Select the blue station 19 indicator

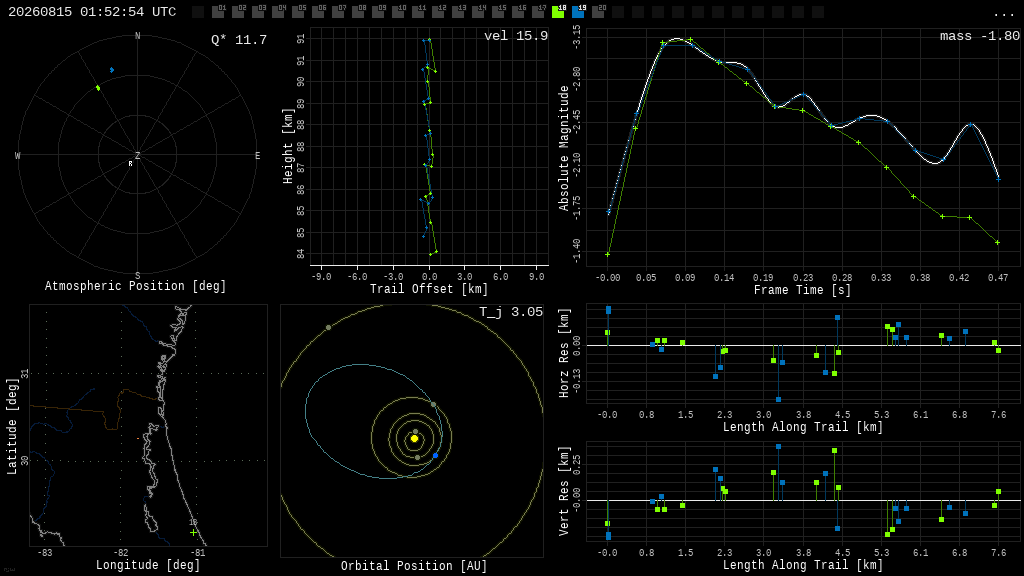coord(579,12)
